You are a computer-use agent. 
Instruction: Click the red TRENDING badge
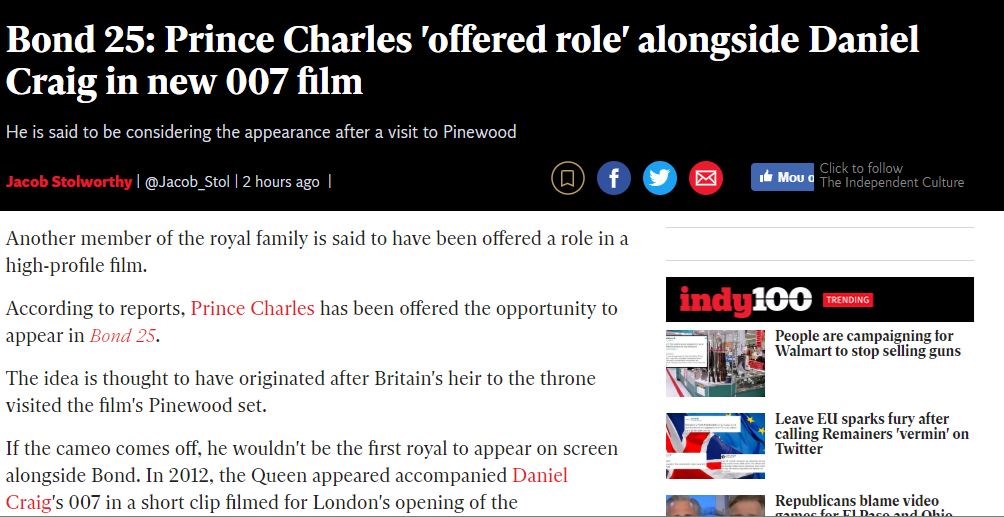847,299
